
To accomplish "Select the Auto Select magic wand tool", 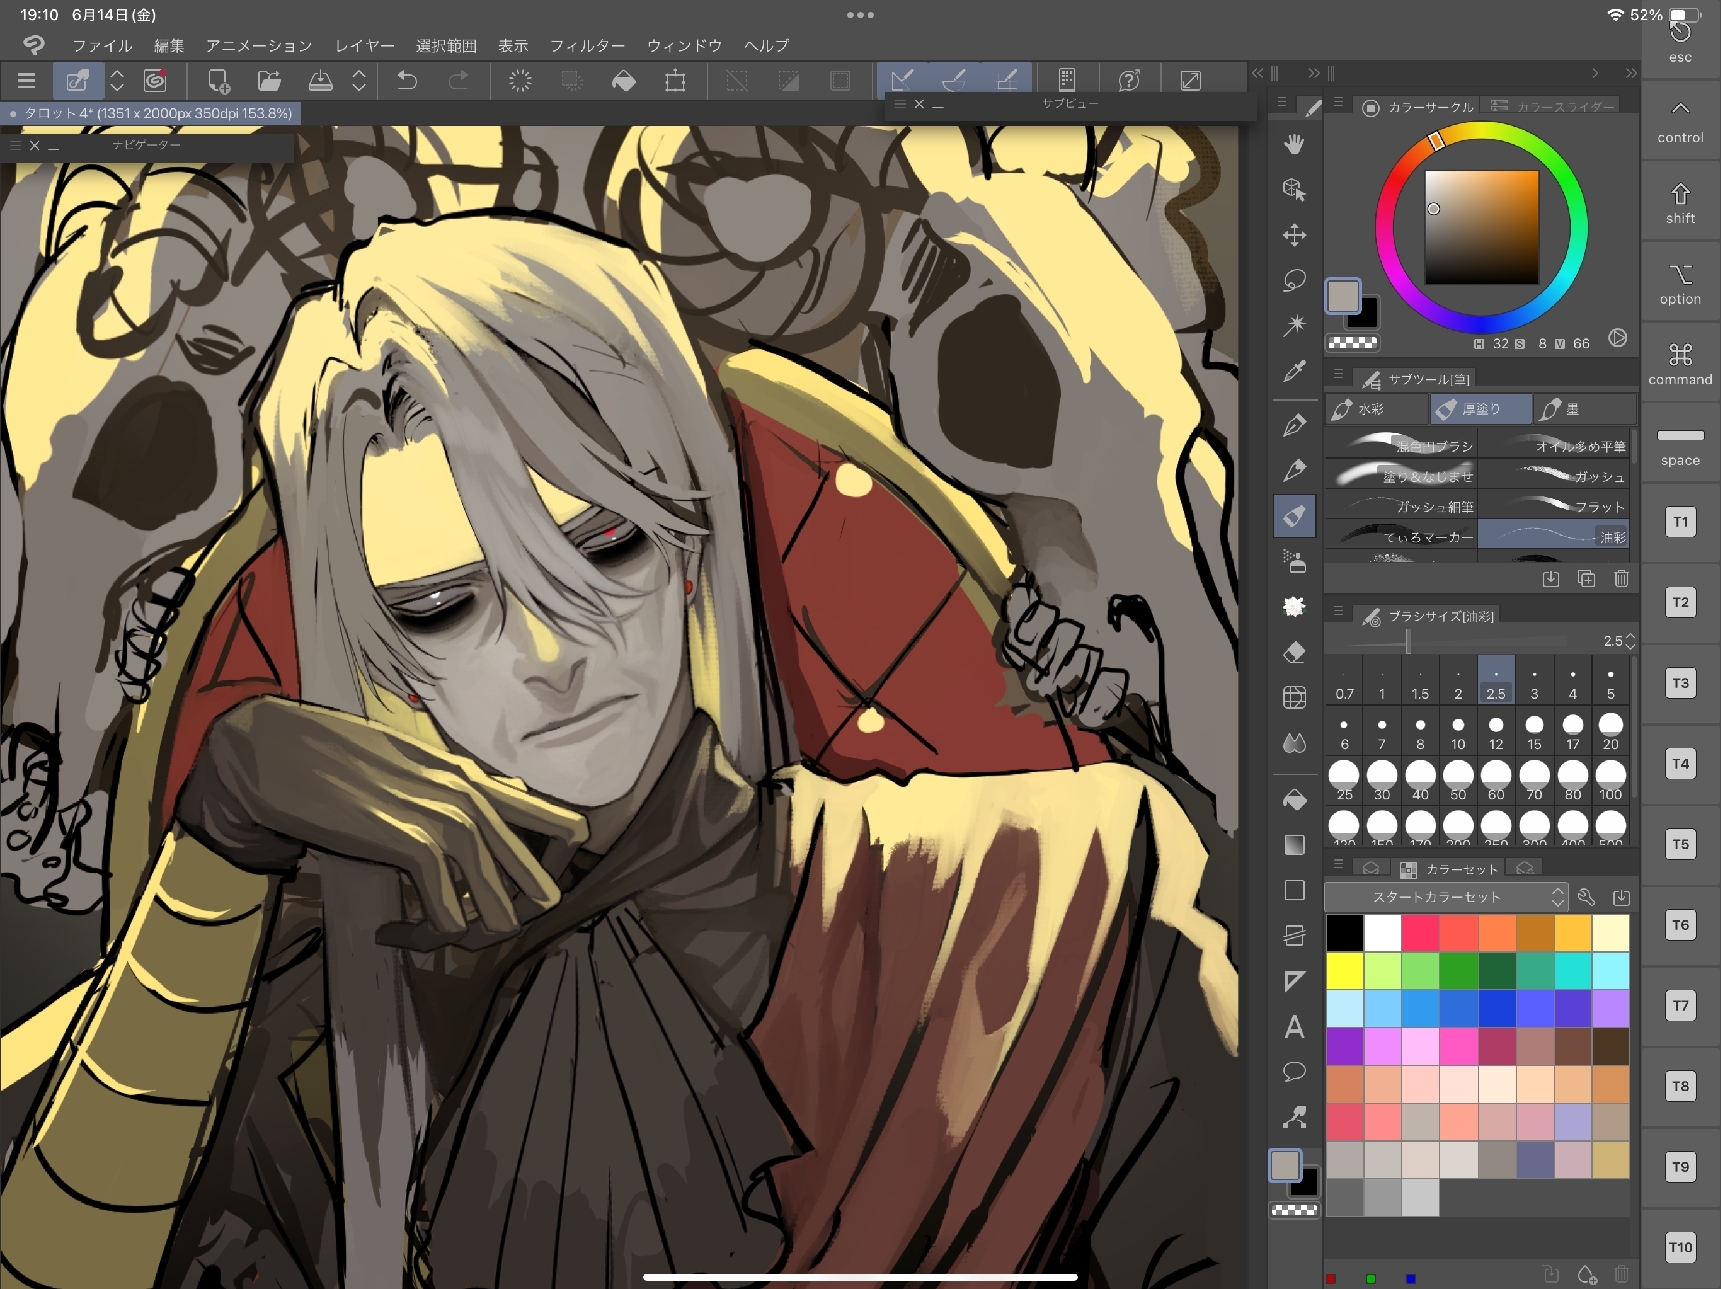I will tap(1294, 326).
